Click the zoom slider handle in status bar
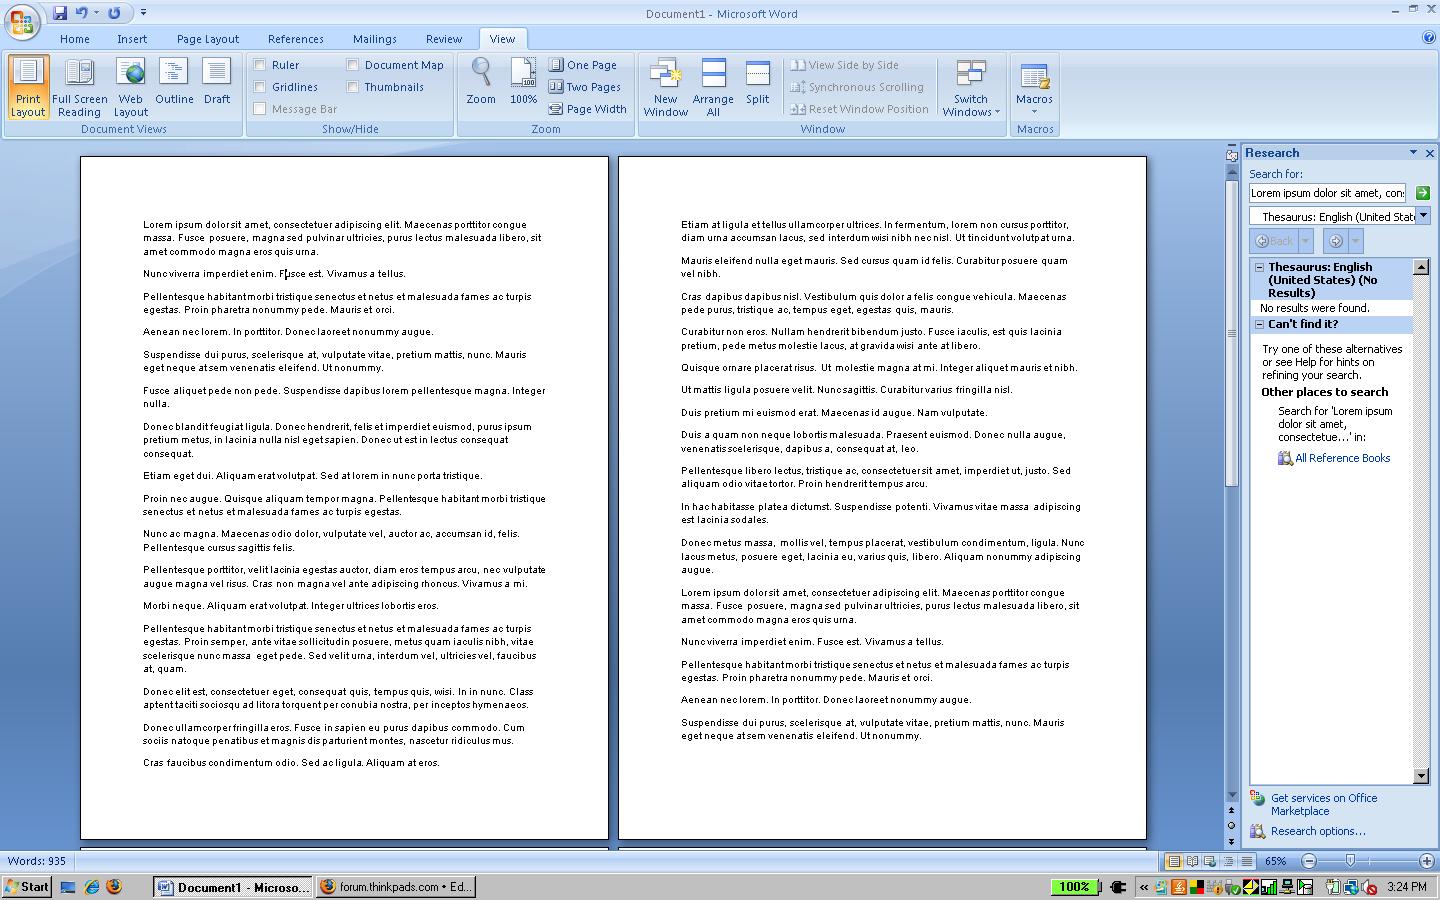This screenshot has width=1440, height=900. pos(1350,861)
